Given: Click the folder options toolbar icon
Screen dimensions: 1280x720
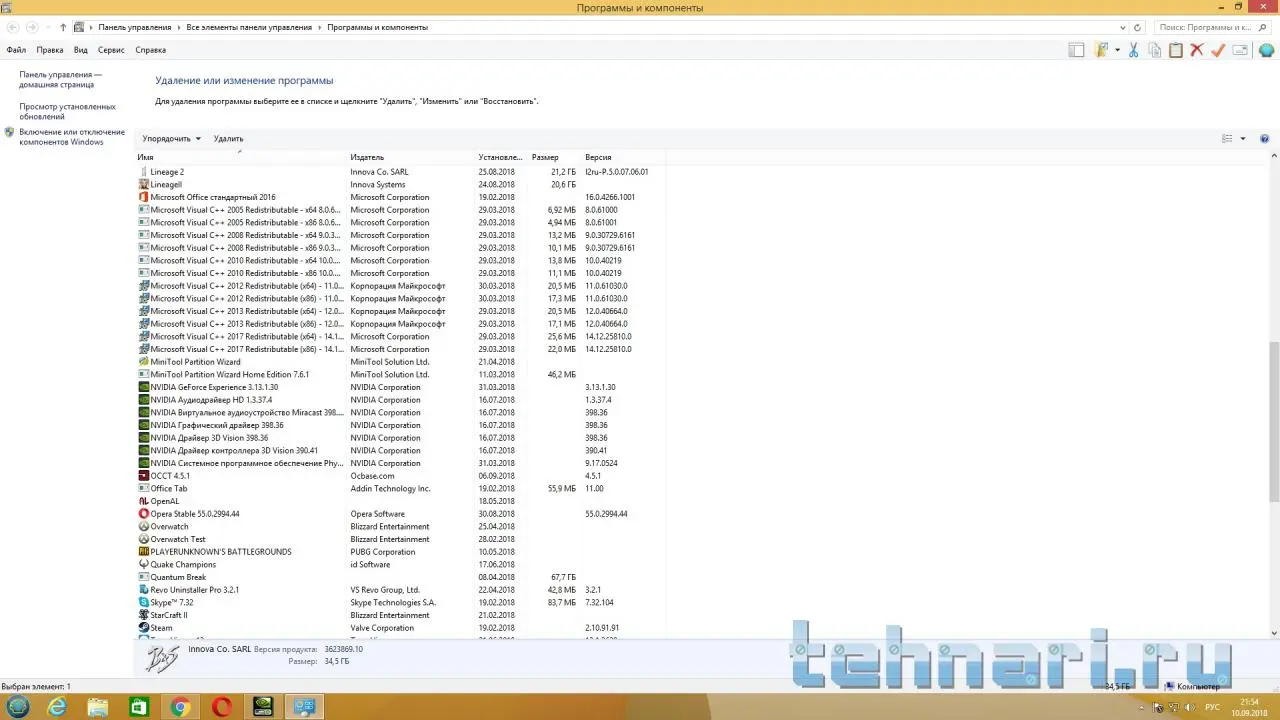Looking at the screenshot, I should 1102,50.
